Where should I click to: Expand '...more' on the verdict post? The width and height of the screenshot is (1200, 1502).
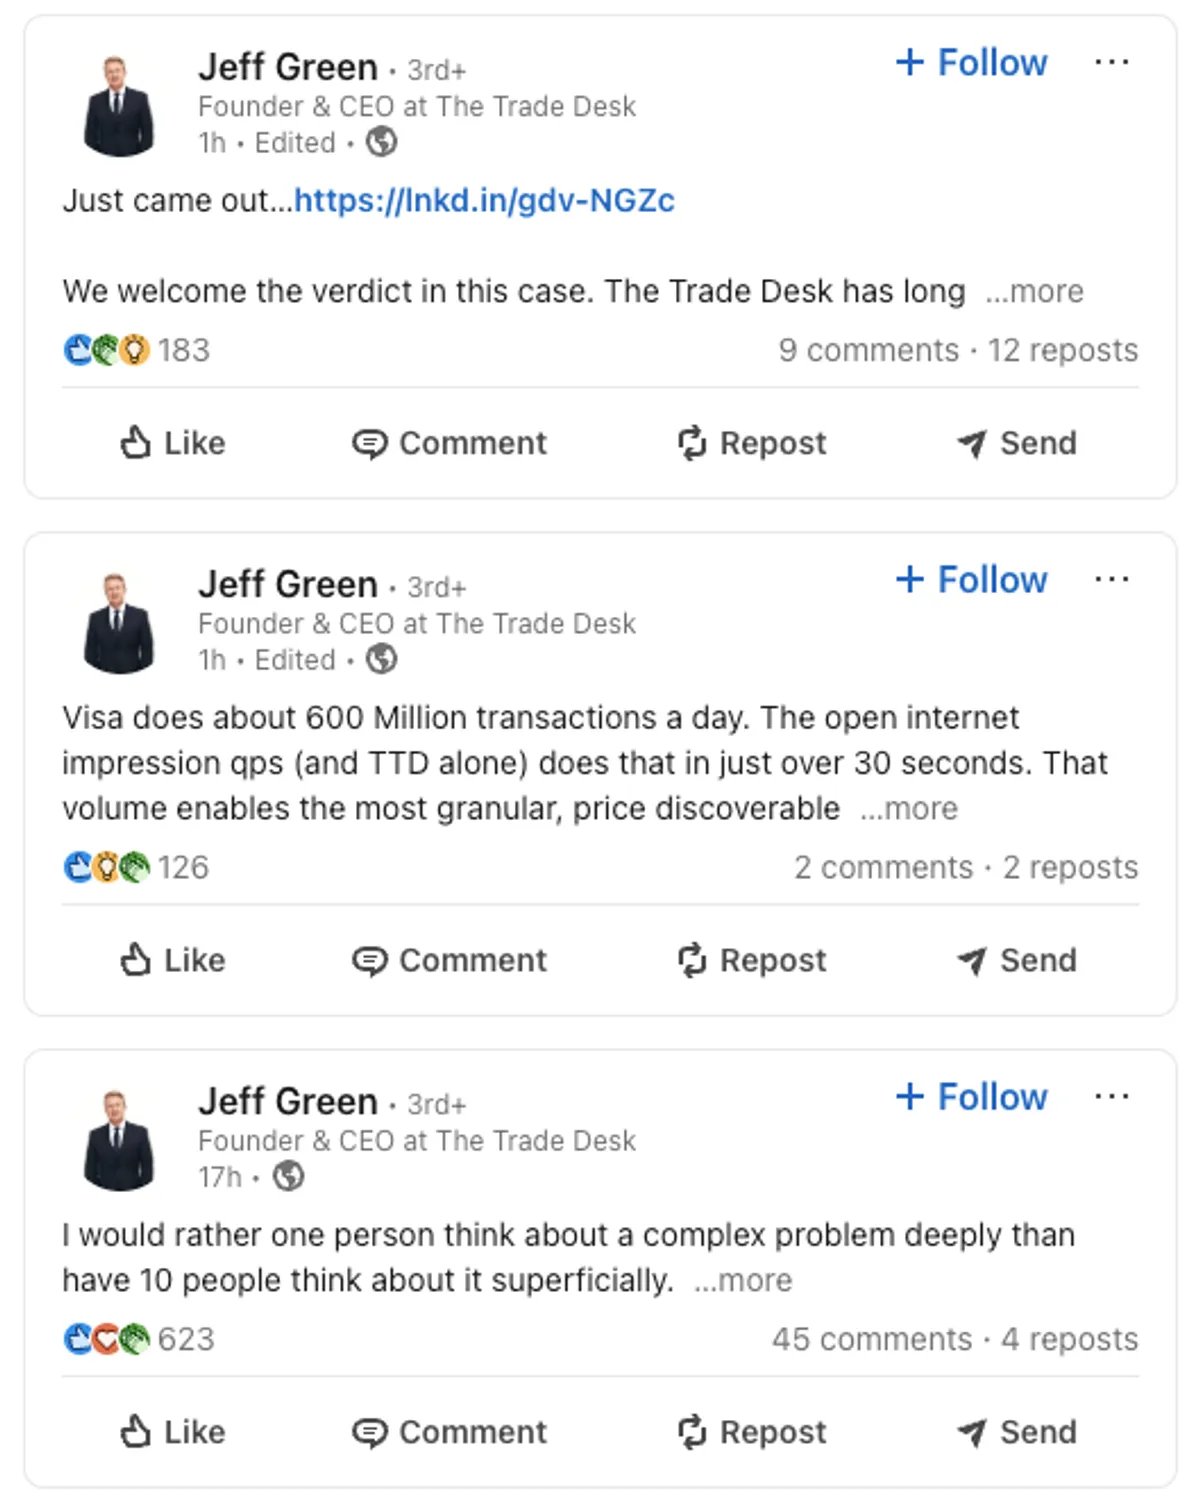click(1034, 291)
